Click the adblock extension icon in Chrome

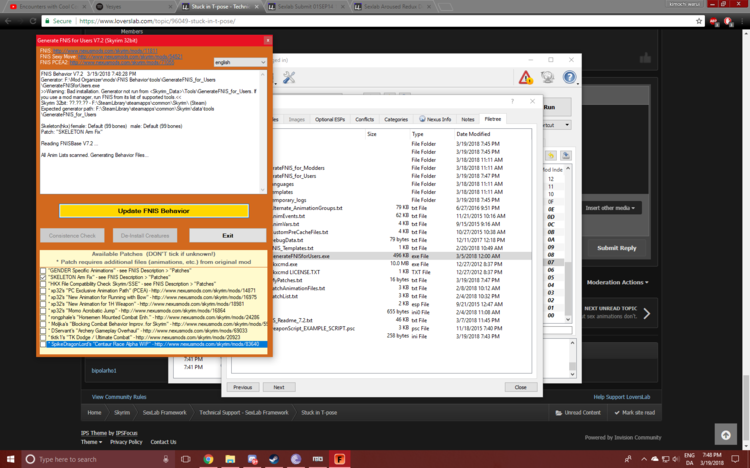(714, 21)
